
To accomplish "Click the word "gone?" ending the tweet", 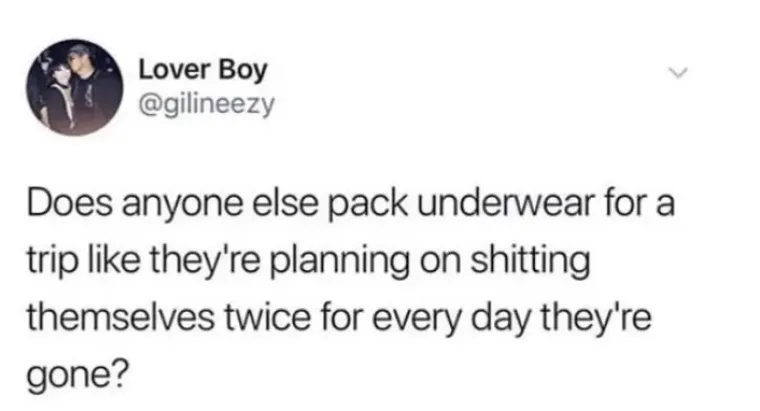I will point(78,375).
